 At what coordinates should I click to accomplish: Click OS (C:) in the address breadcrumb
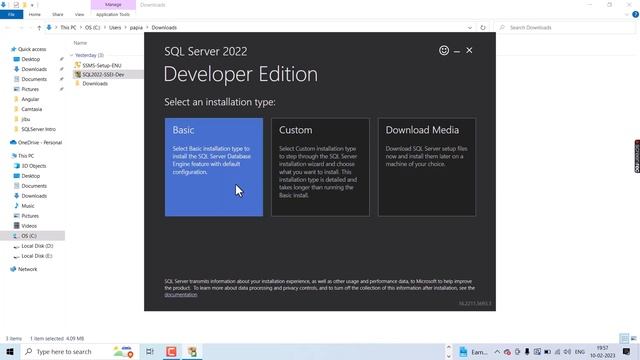click(92, 28)
